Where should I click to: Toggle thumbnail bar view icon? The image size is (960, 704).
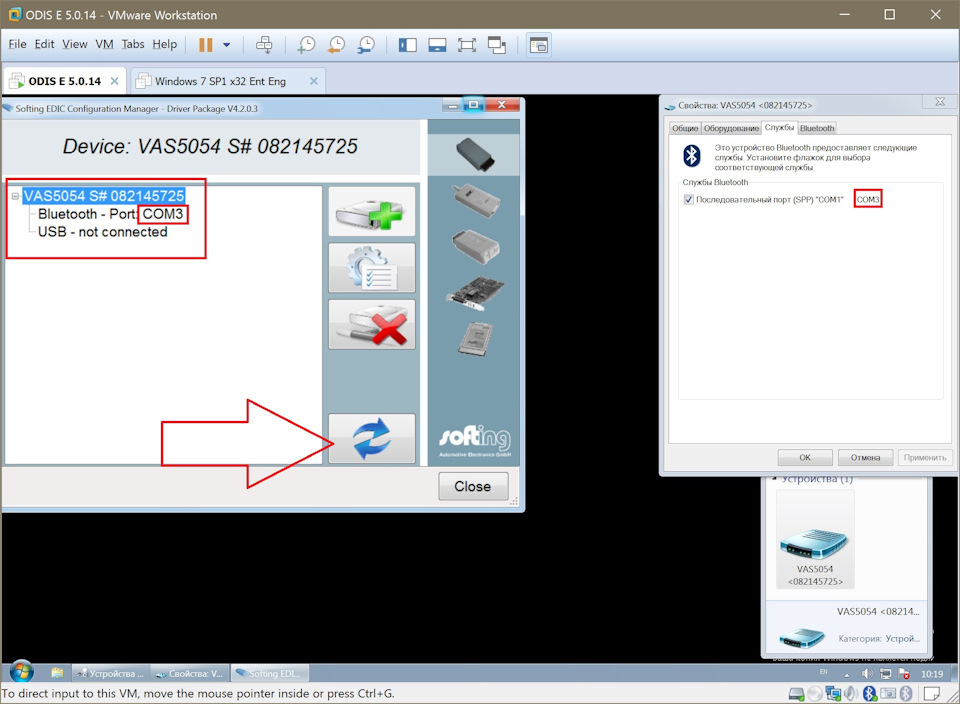coord(437,45)
